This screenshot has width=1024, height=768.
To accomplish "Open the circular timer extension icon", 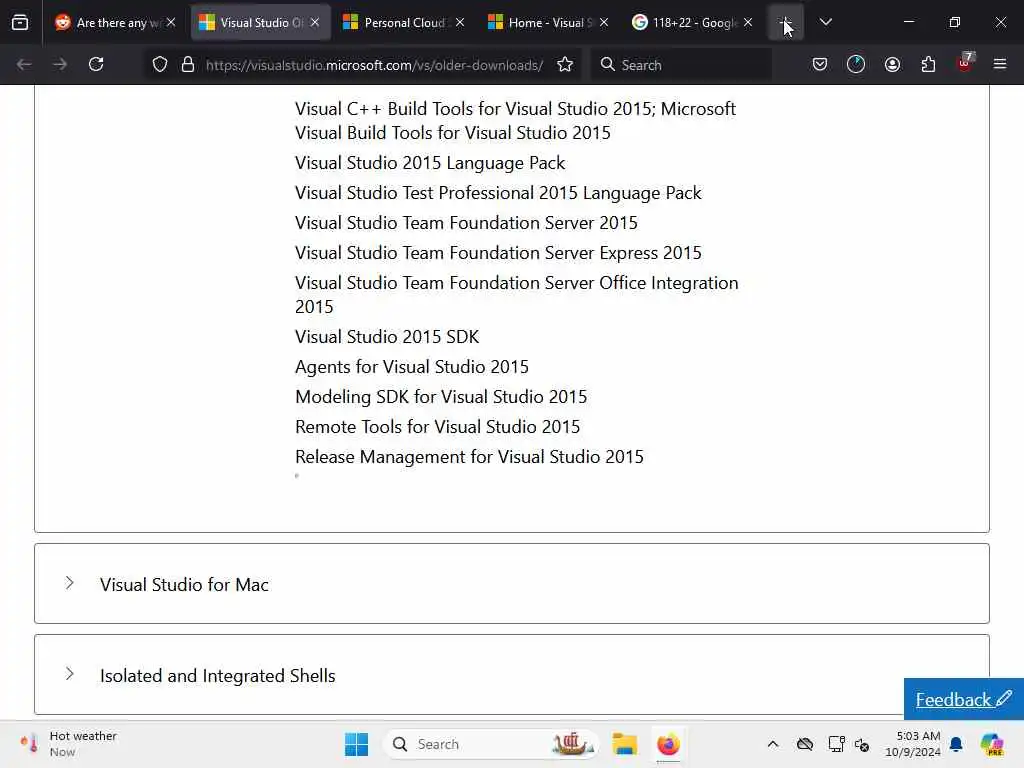I will tap(856, 64).
